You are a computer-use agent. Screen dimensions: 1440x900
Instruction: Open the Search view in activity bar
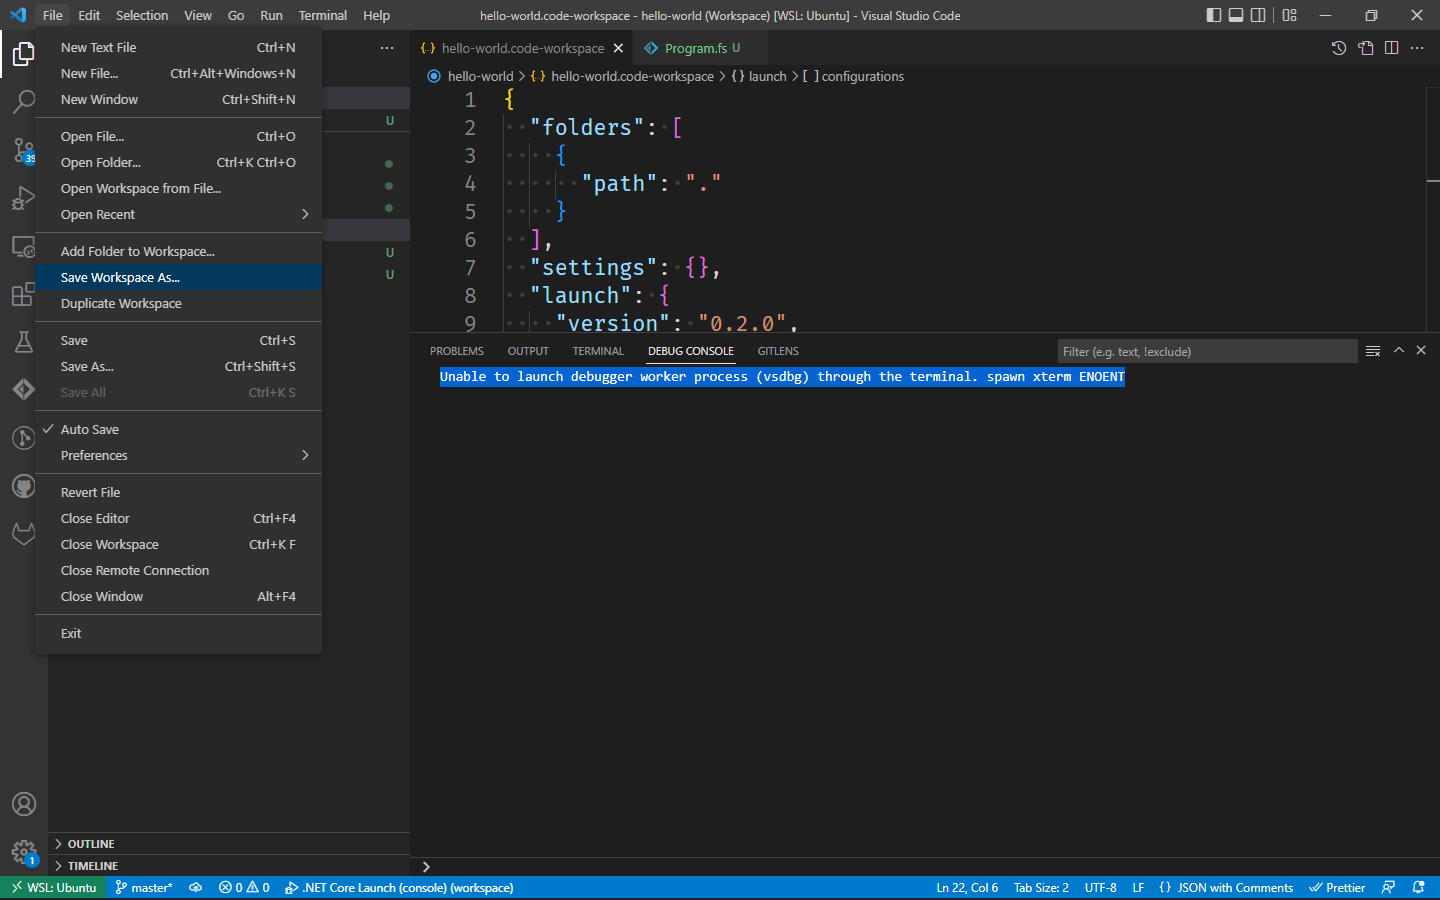(23, 101)
